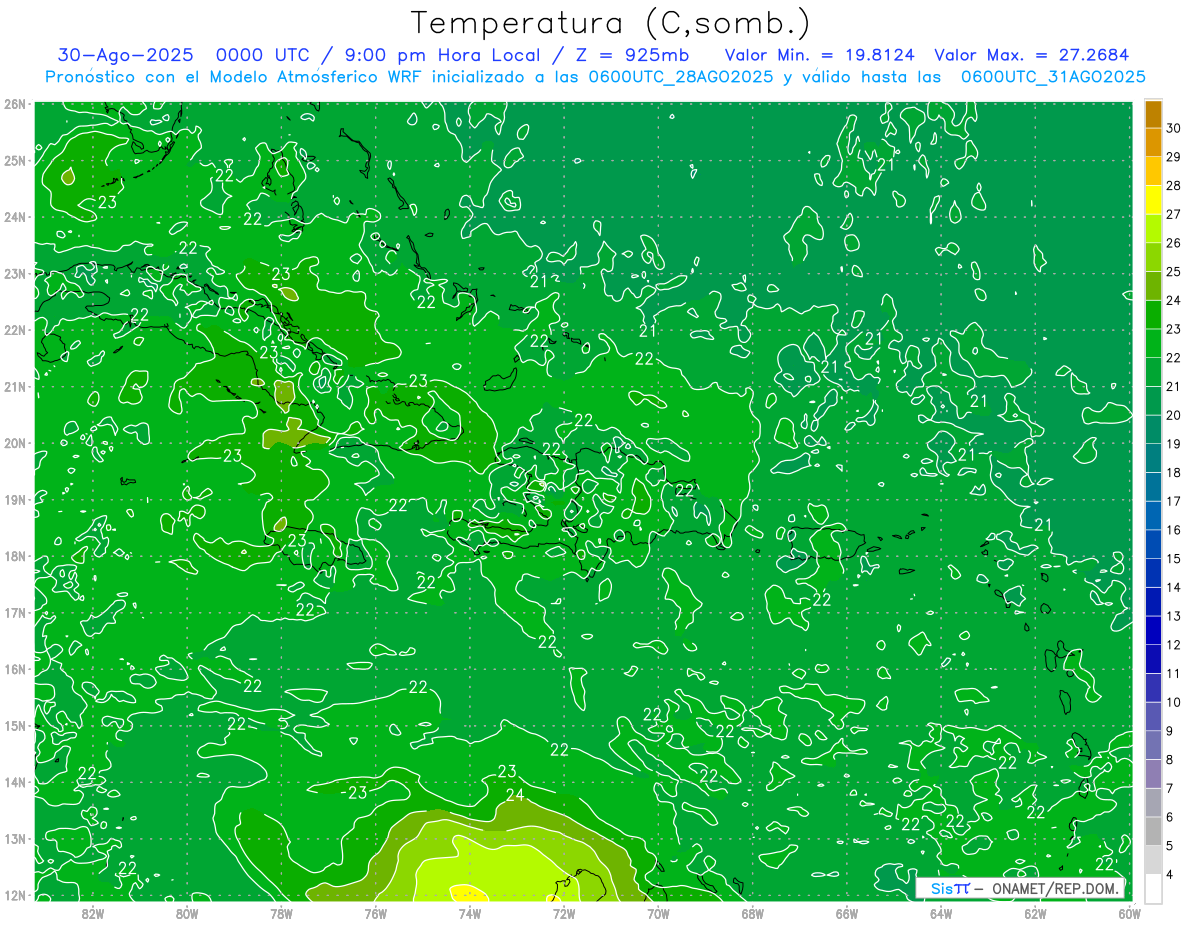Click the longitude axis label '72W'
Image resolution: width=1200 pixels, height=927 pixels.
coord(564,913)
